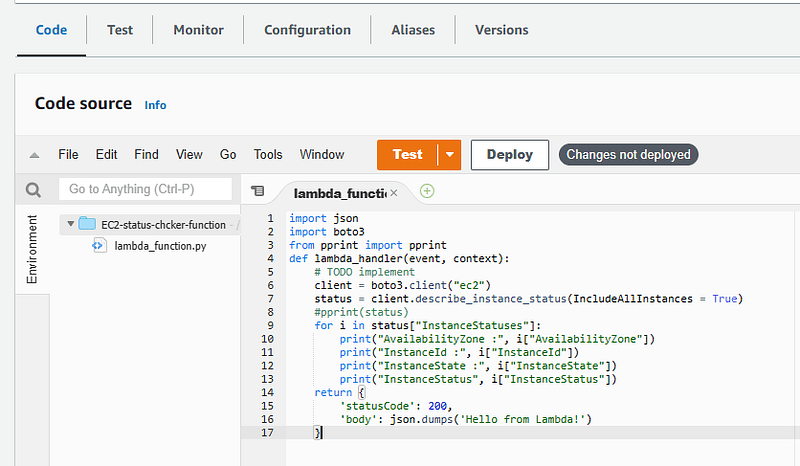Click 'describe_instance_status' in line 7
This screenshot has width=800, height=466.
click(491, 299)
